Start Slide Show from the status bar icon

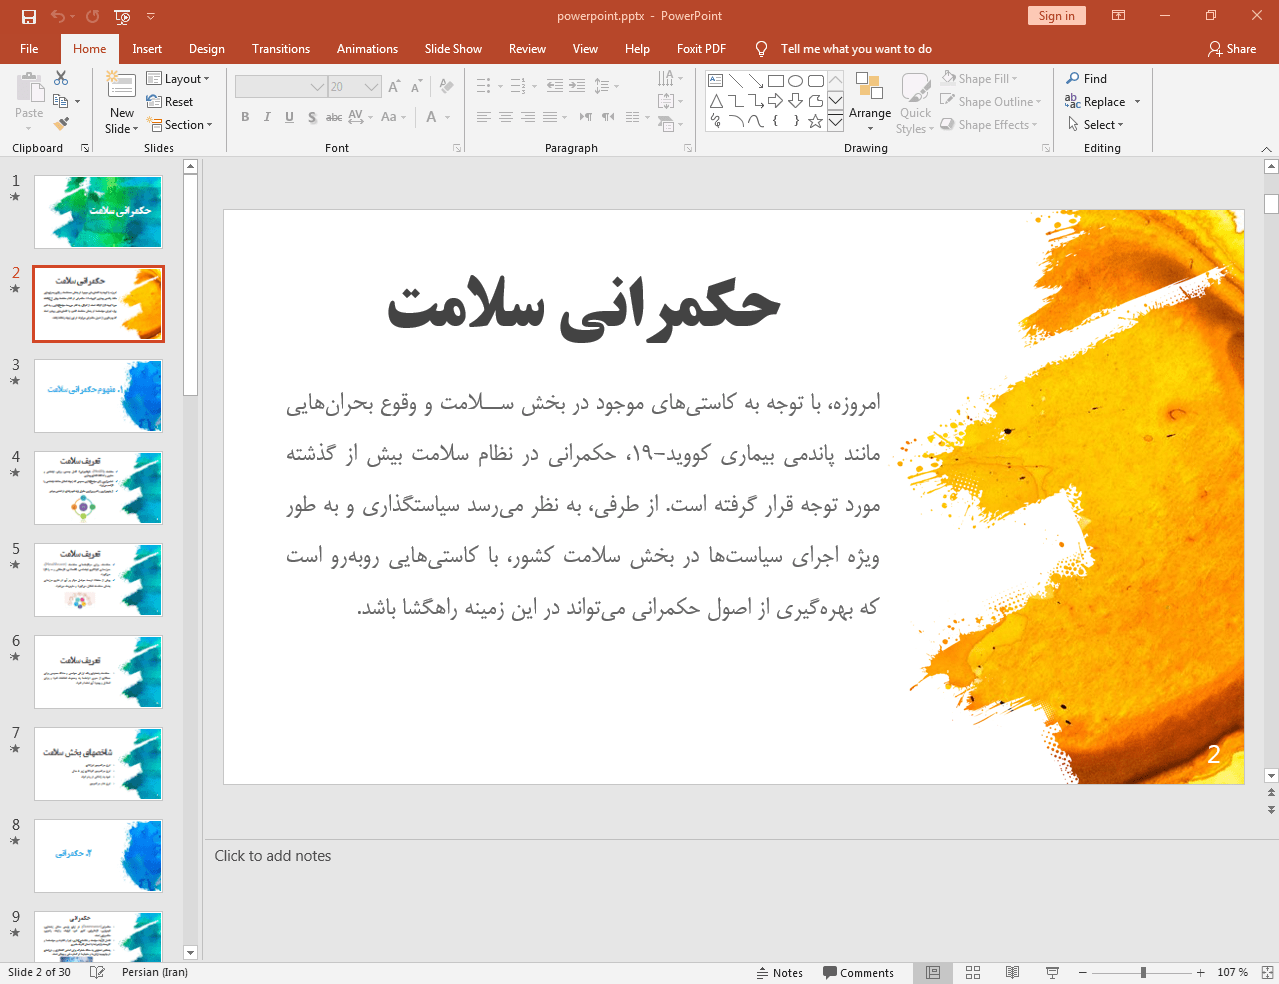(1052, 972)
